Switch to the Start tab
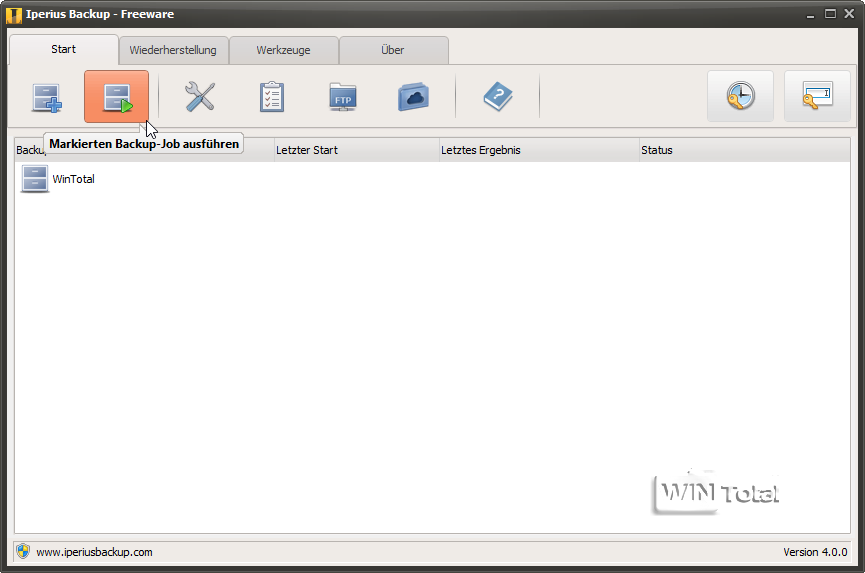The width and height of the screenshot is (865, 573). [x=63, y=50]
